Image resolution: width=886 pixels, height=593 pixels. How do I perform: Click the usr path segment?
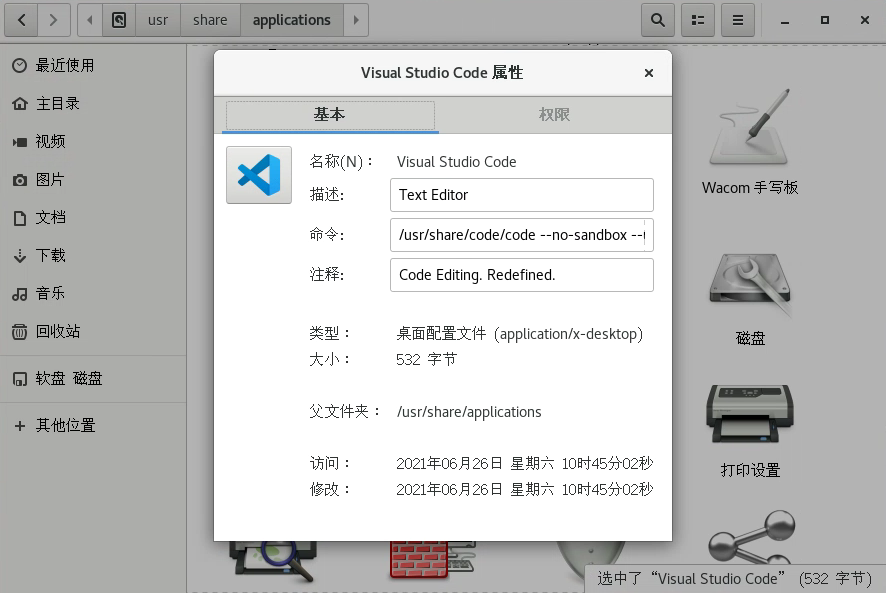click(x=158, y=20)
